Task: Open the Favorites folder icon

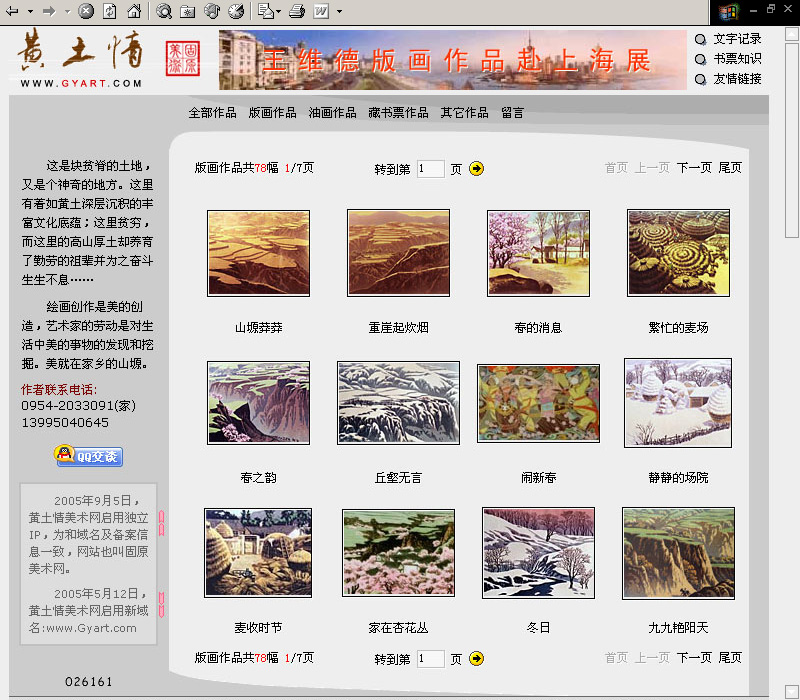Action: (x=188, y=11)
